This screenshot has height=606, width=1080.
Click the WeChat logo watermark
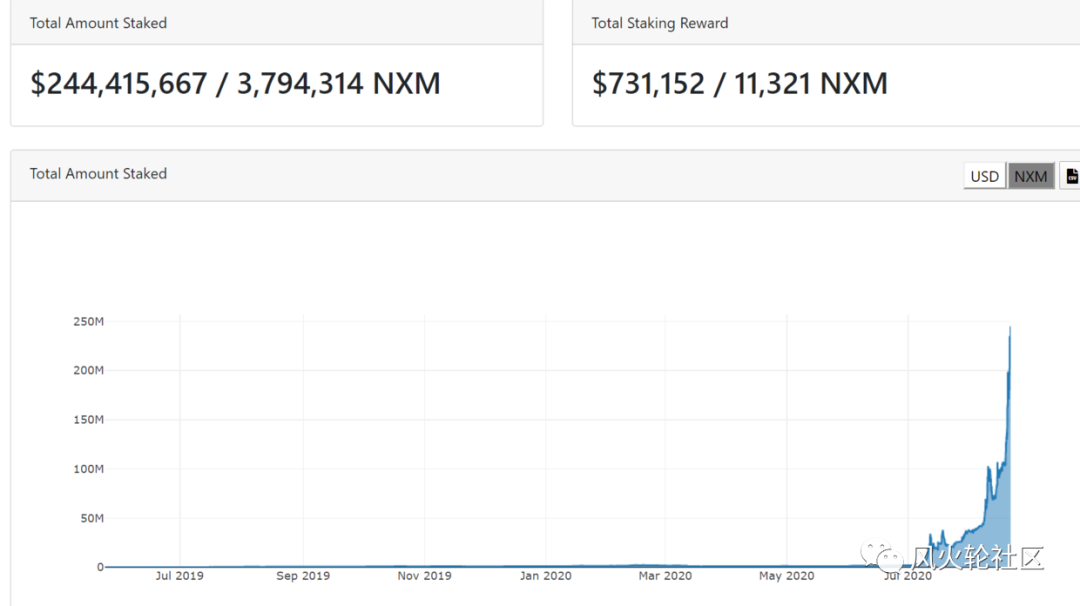point(884,557)
